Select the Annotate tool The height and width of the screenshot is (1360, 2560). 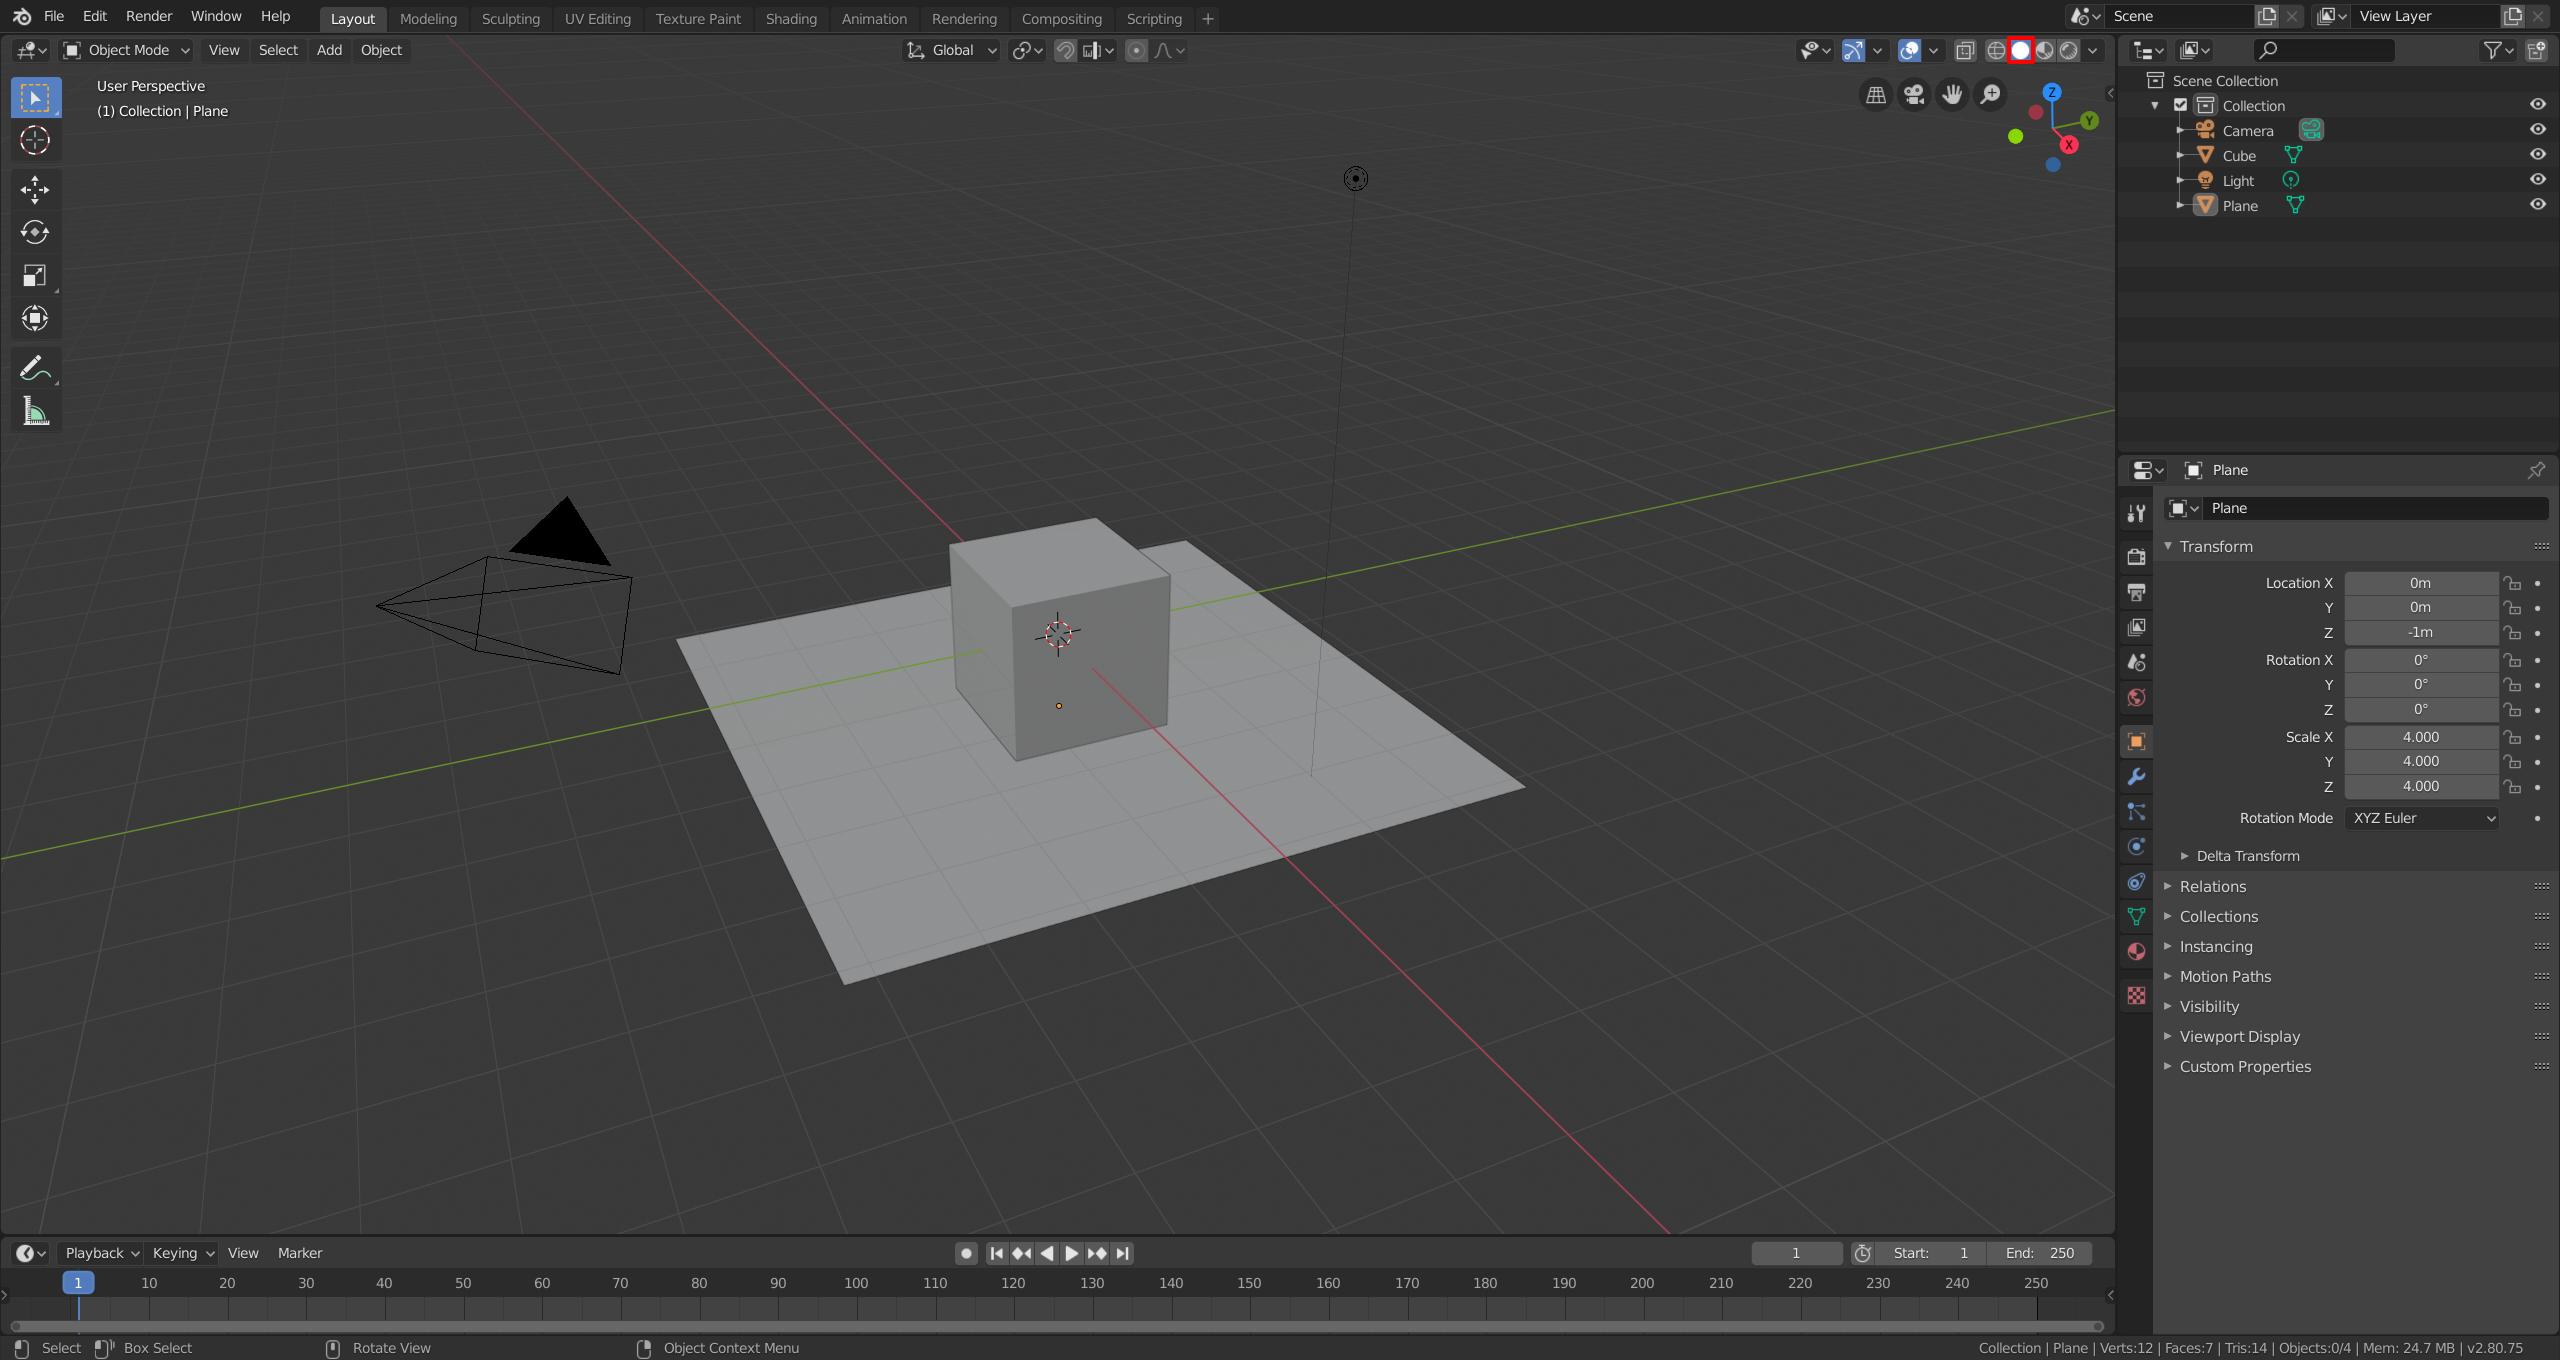[35, 369]
